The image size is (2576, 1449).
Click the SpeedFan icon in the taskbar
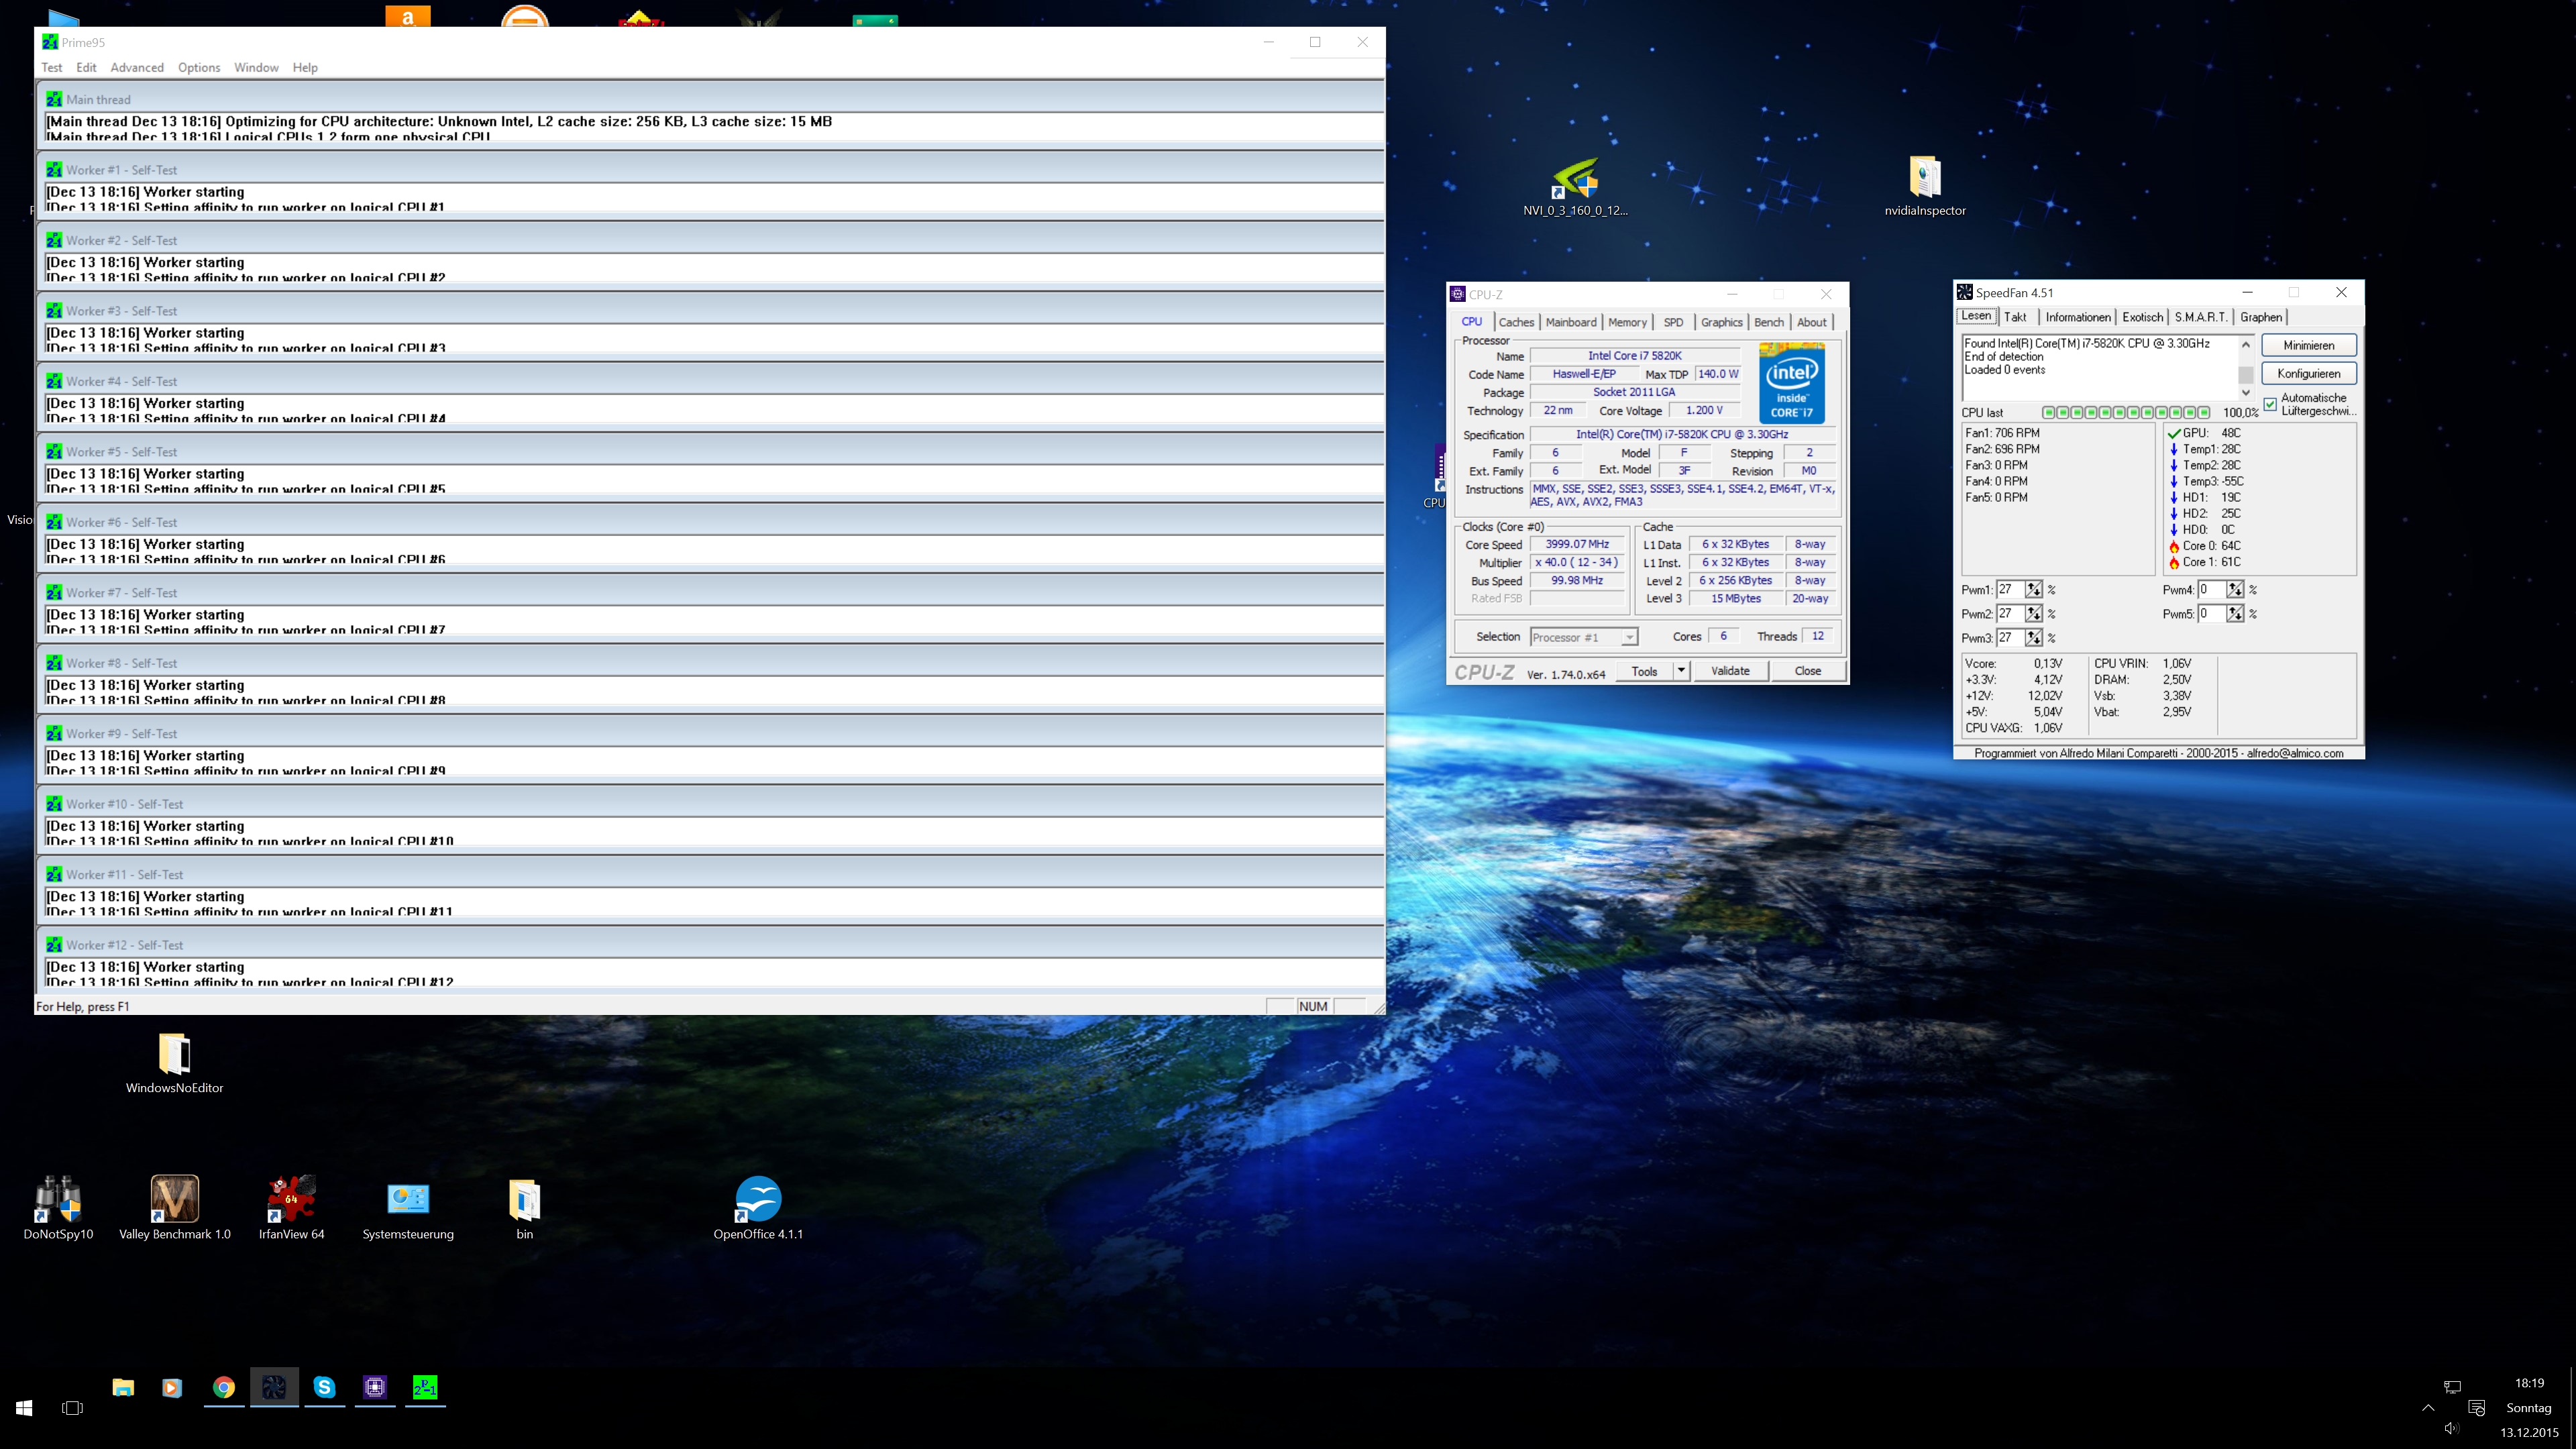[274, 1387]
